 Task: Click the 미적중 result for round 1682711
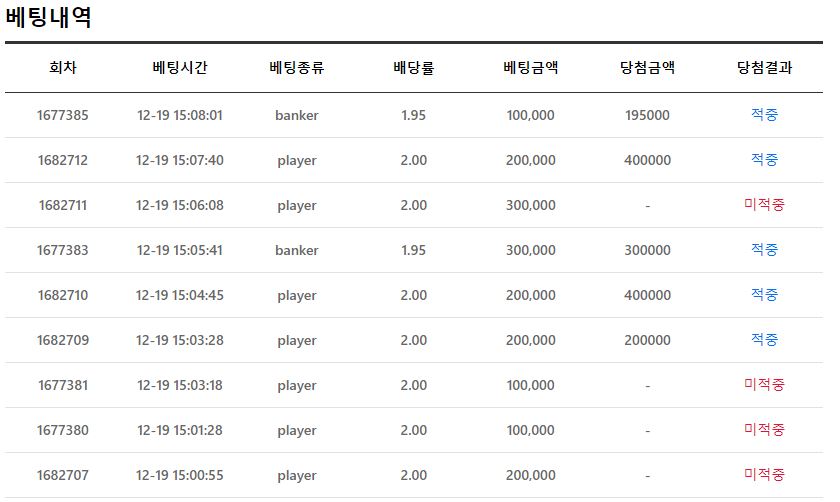764,205
